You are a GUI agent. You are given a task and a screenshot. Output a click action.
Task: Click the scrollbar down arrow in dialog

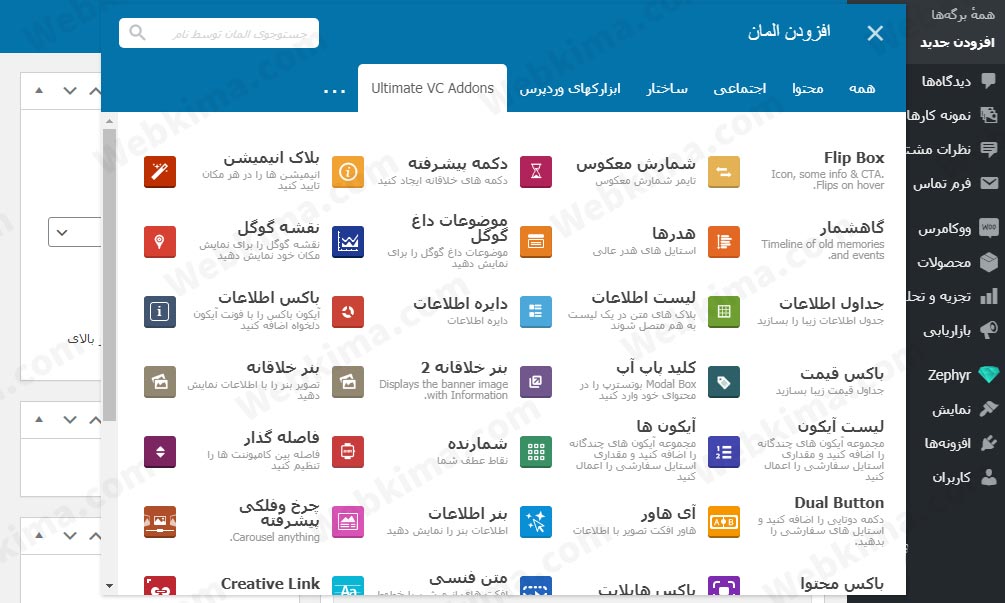point(109,586)
